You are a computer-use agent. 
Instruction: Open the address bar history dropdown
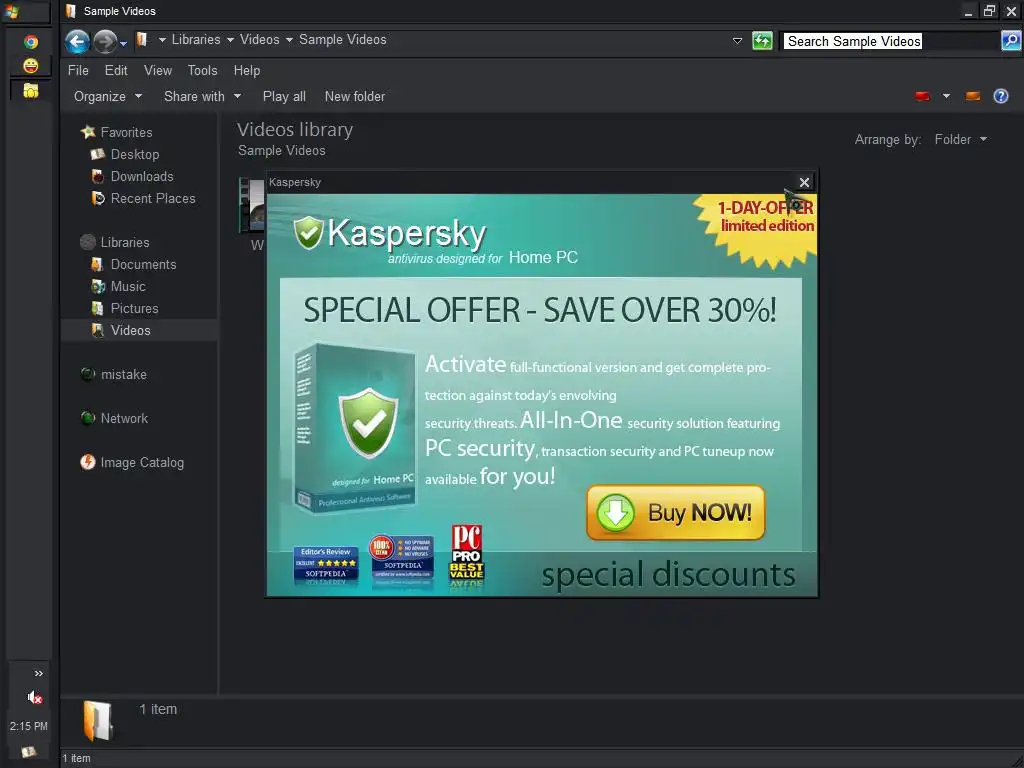[737, 40]
